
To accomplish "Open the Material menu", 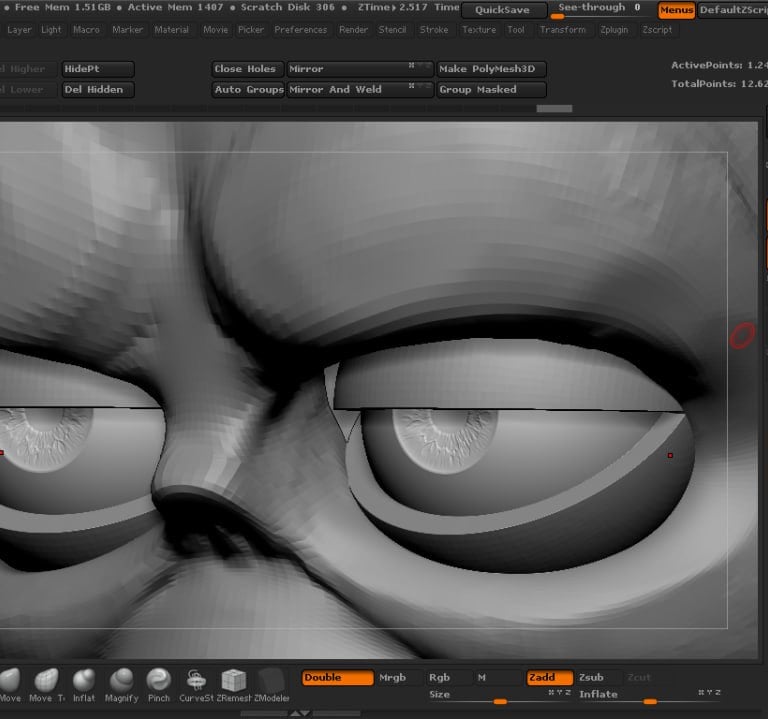I will pyautogui.click(x=171, y=30).
